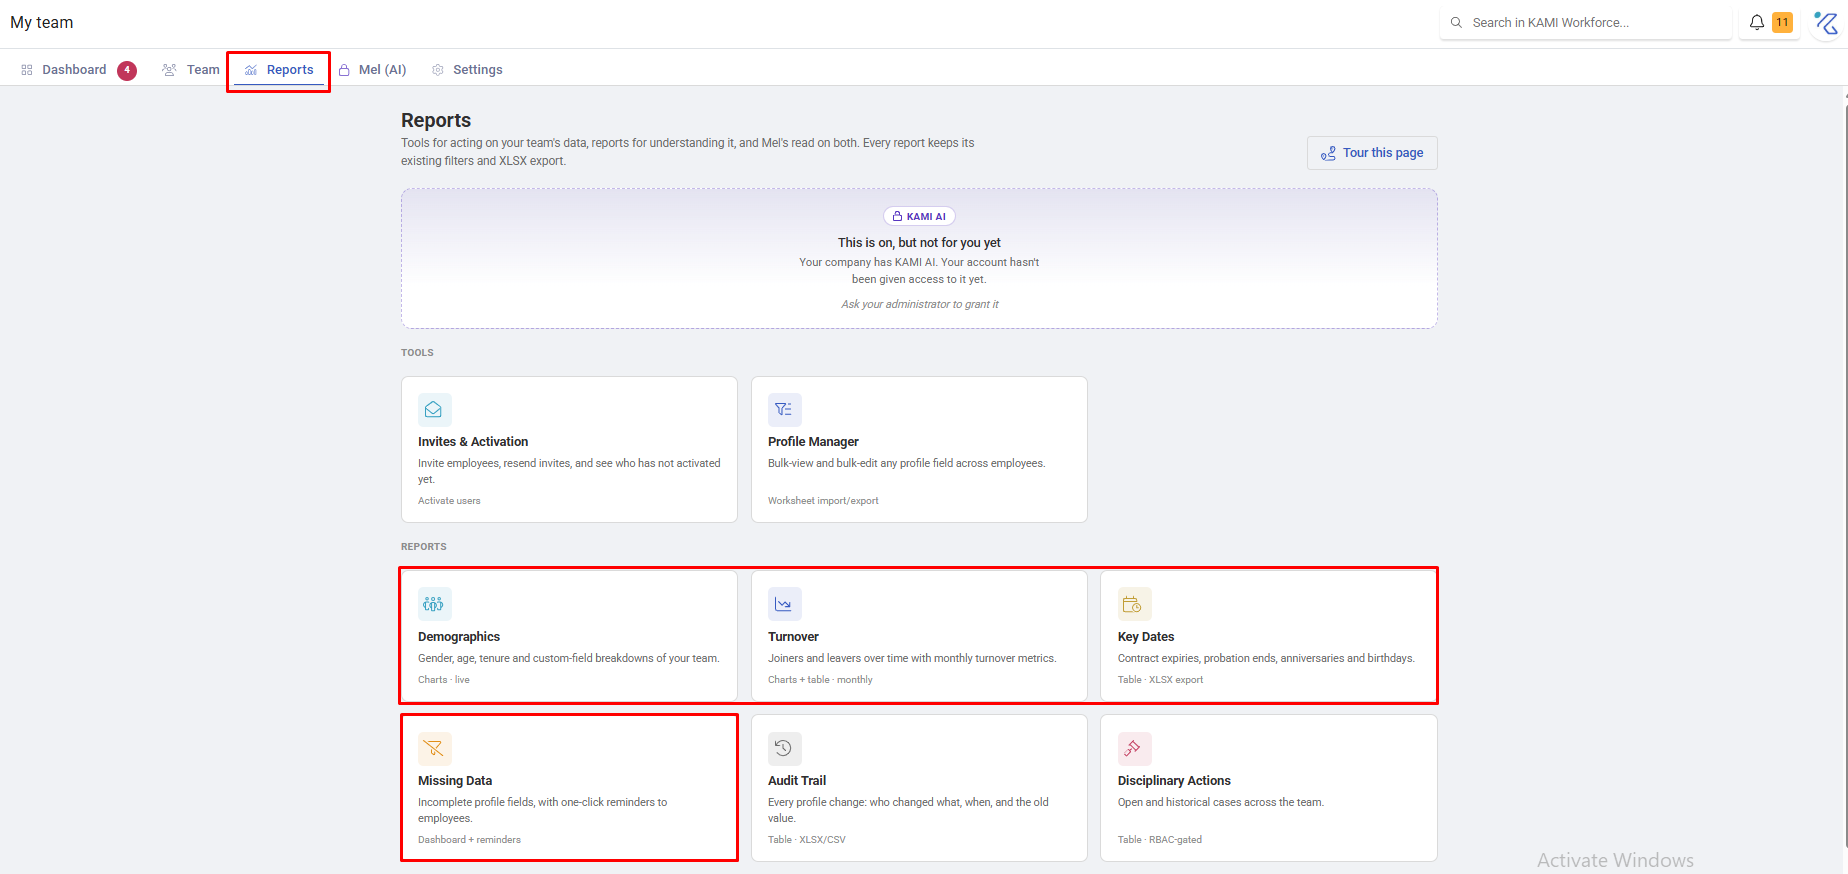Click the Reports chart icon in navigation
The width and height of the screenshot is (1848, 874).
pos(251,70)
